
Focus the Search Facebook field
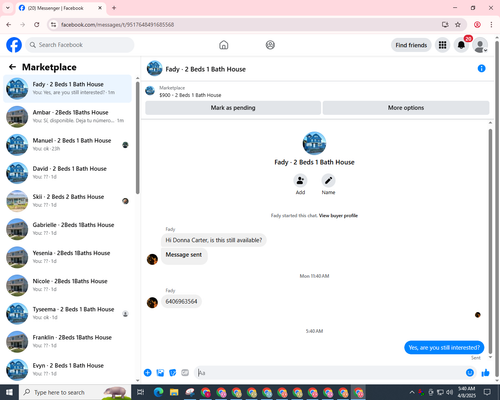coord(80,45)
